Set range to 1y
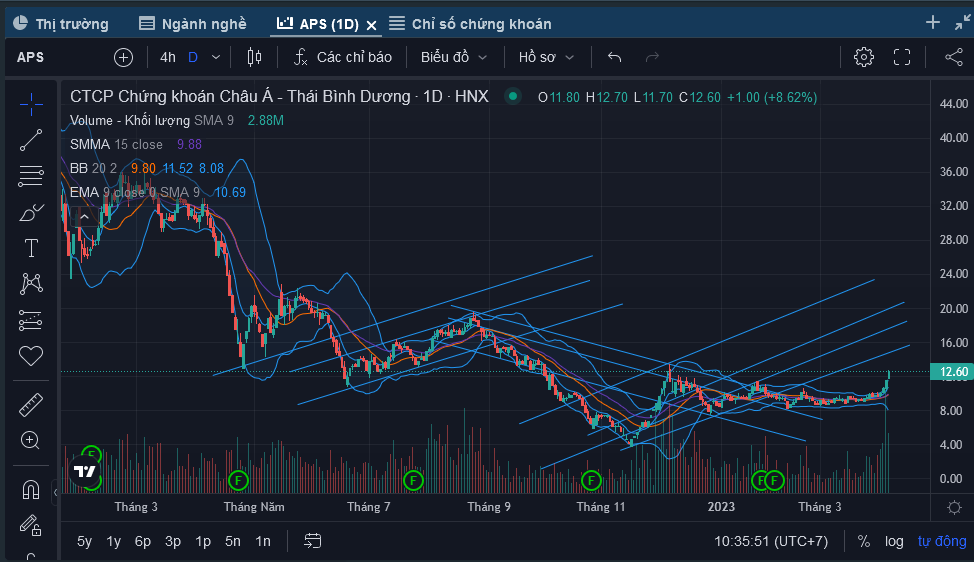This screenshot has height=562, width=974. click(114, 542)
